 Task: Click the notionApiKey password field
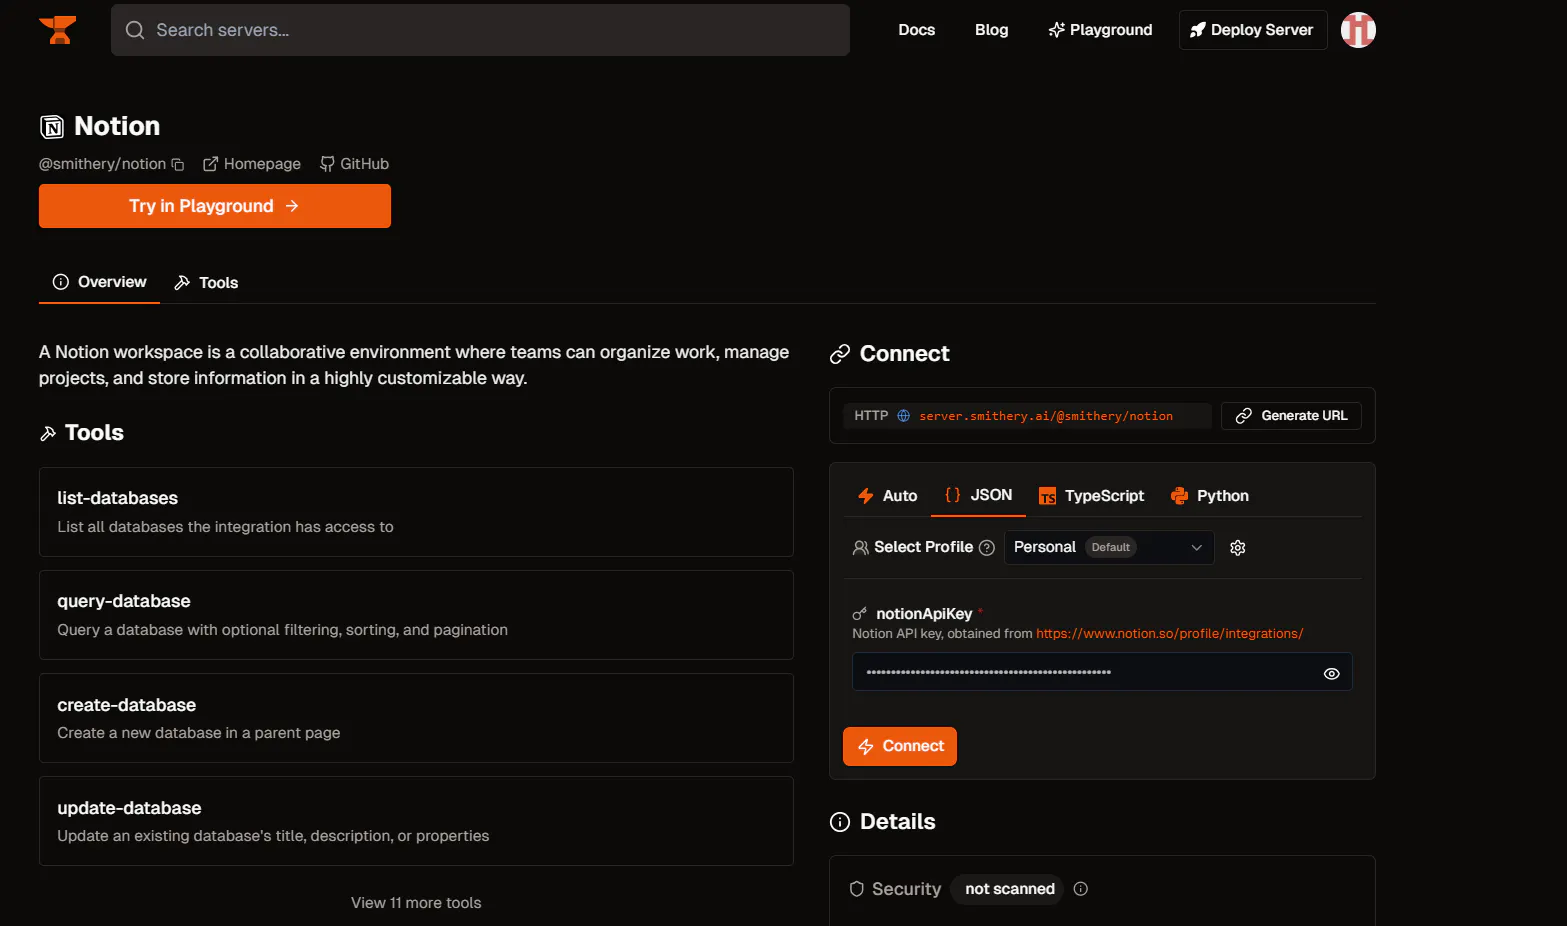(x=1102, y=672)
